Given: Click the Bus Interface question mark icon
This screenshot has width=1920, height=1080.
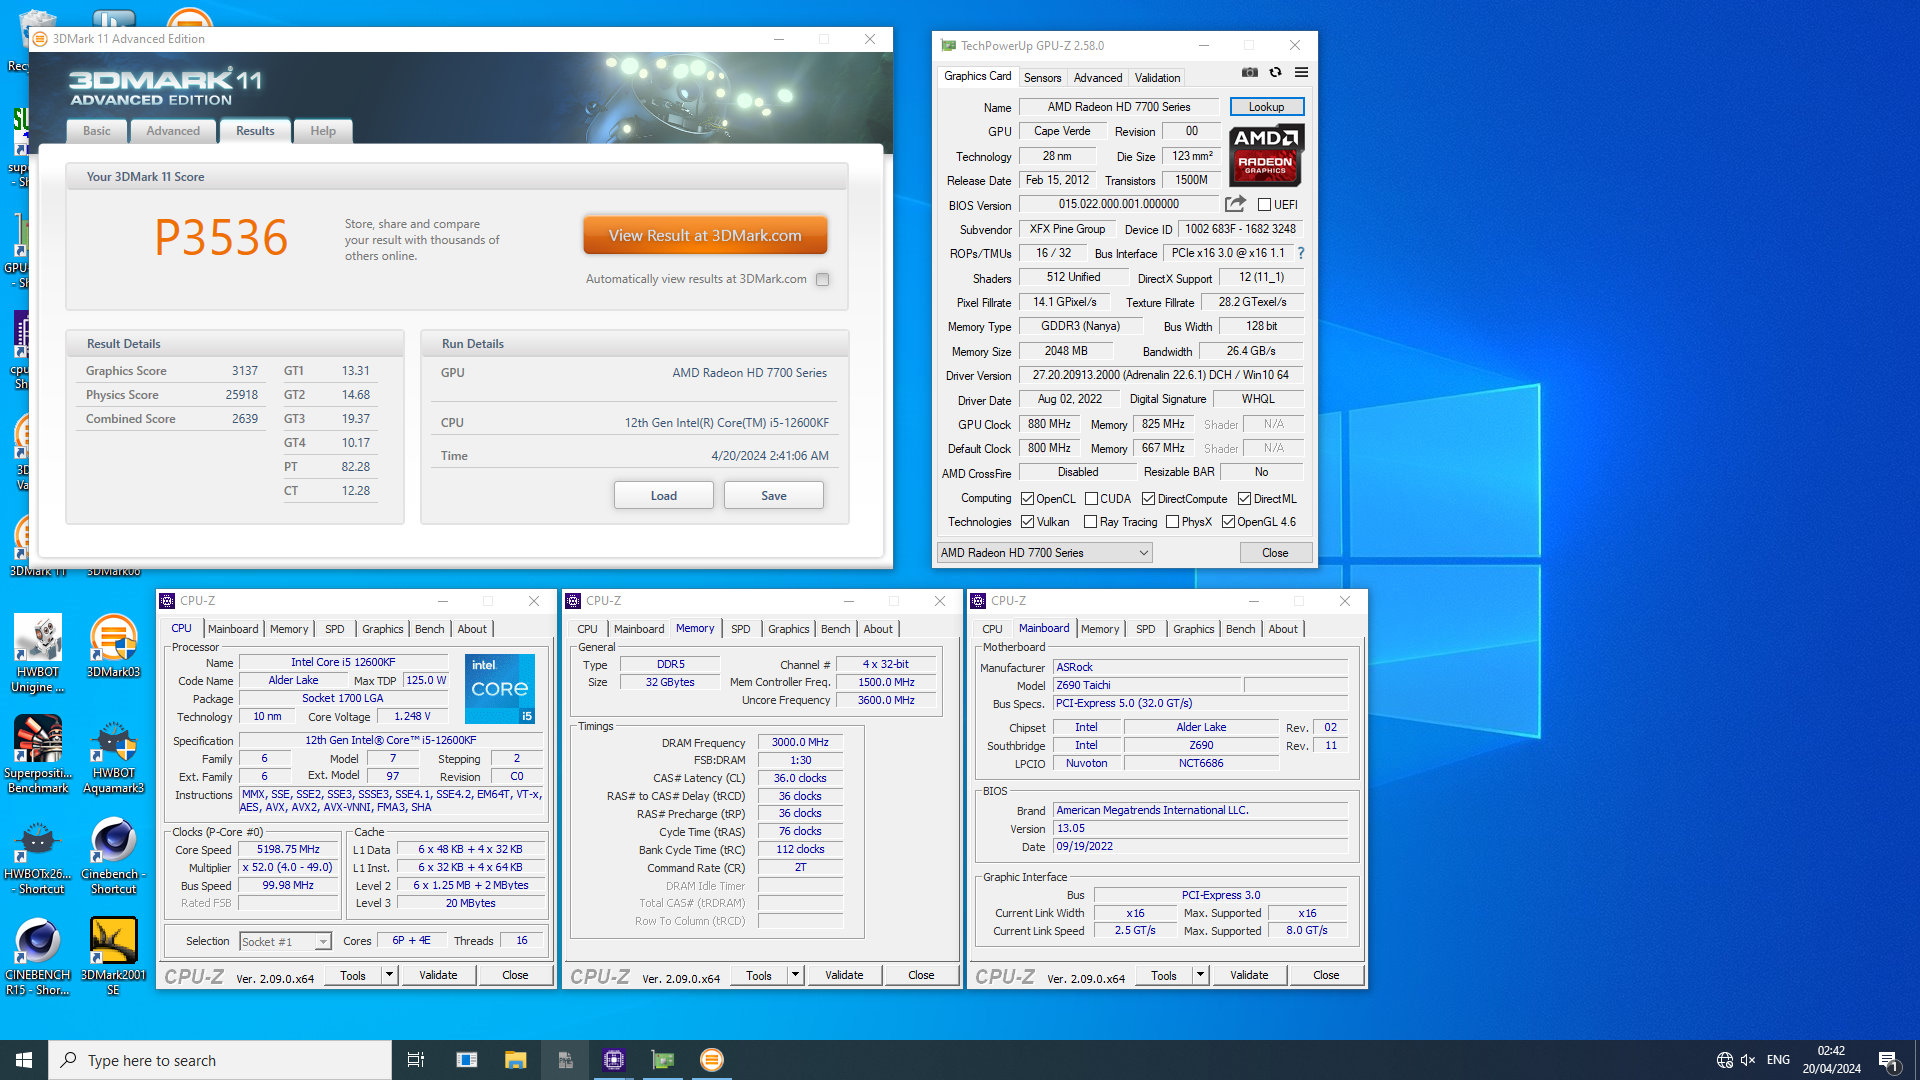Looking at the screenshot, I should tap(1301, 253).
